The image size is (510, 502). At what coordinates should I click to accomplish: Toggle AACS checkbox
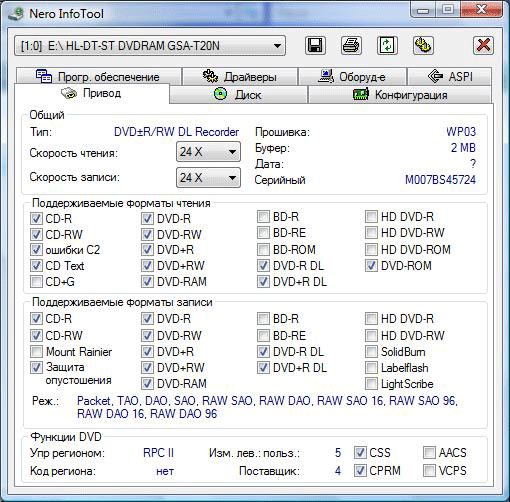[x=429, y=453]
